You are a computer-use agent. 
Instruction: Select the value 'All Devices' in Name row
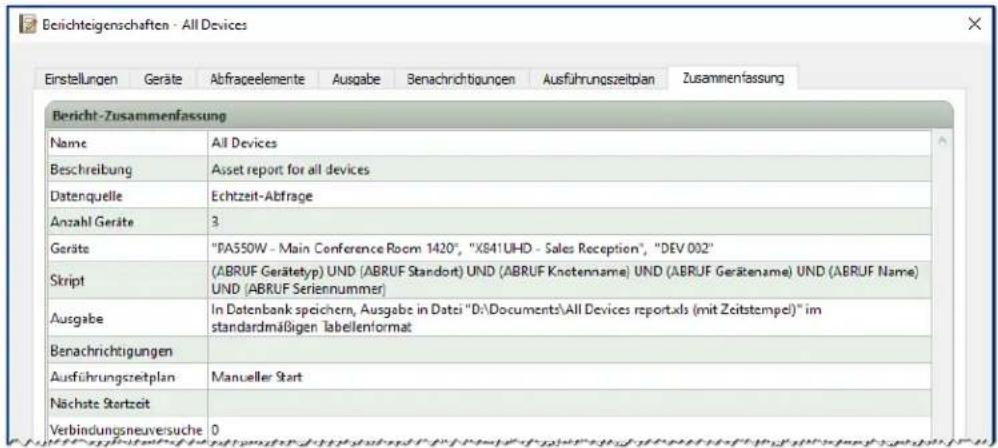click(244, 143)
